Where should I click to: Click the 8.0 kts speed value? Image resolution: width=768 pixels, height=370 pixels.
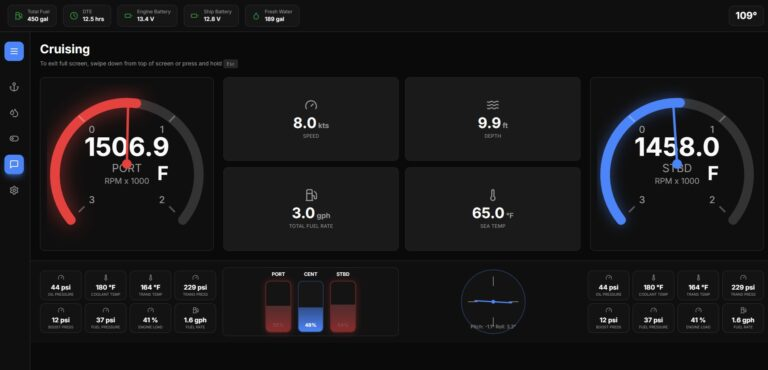click(311, 123)
